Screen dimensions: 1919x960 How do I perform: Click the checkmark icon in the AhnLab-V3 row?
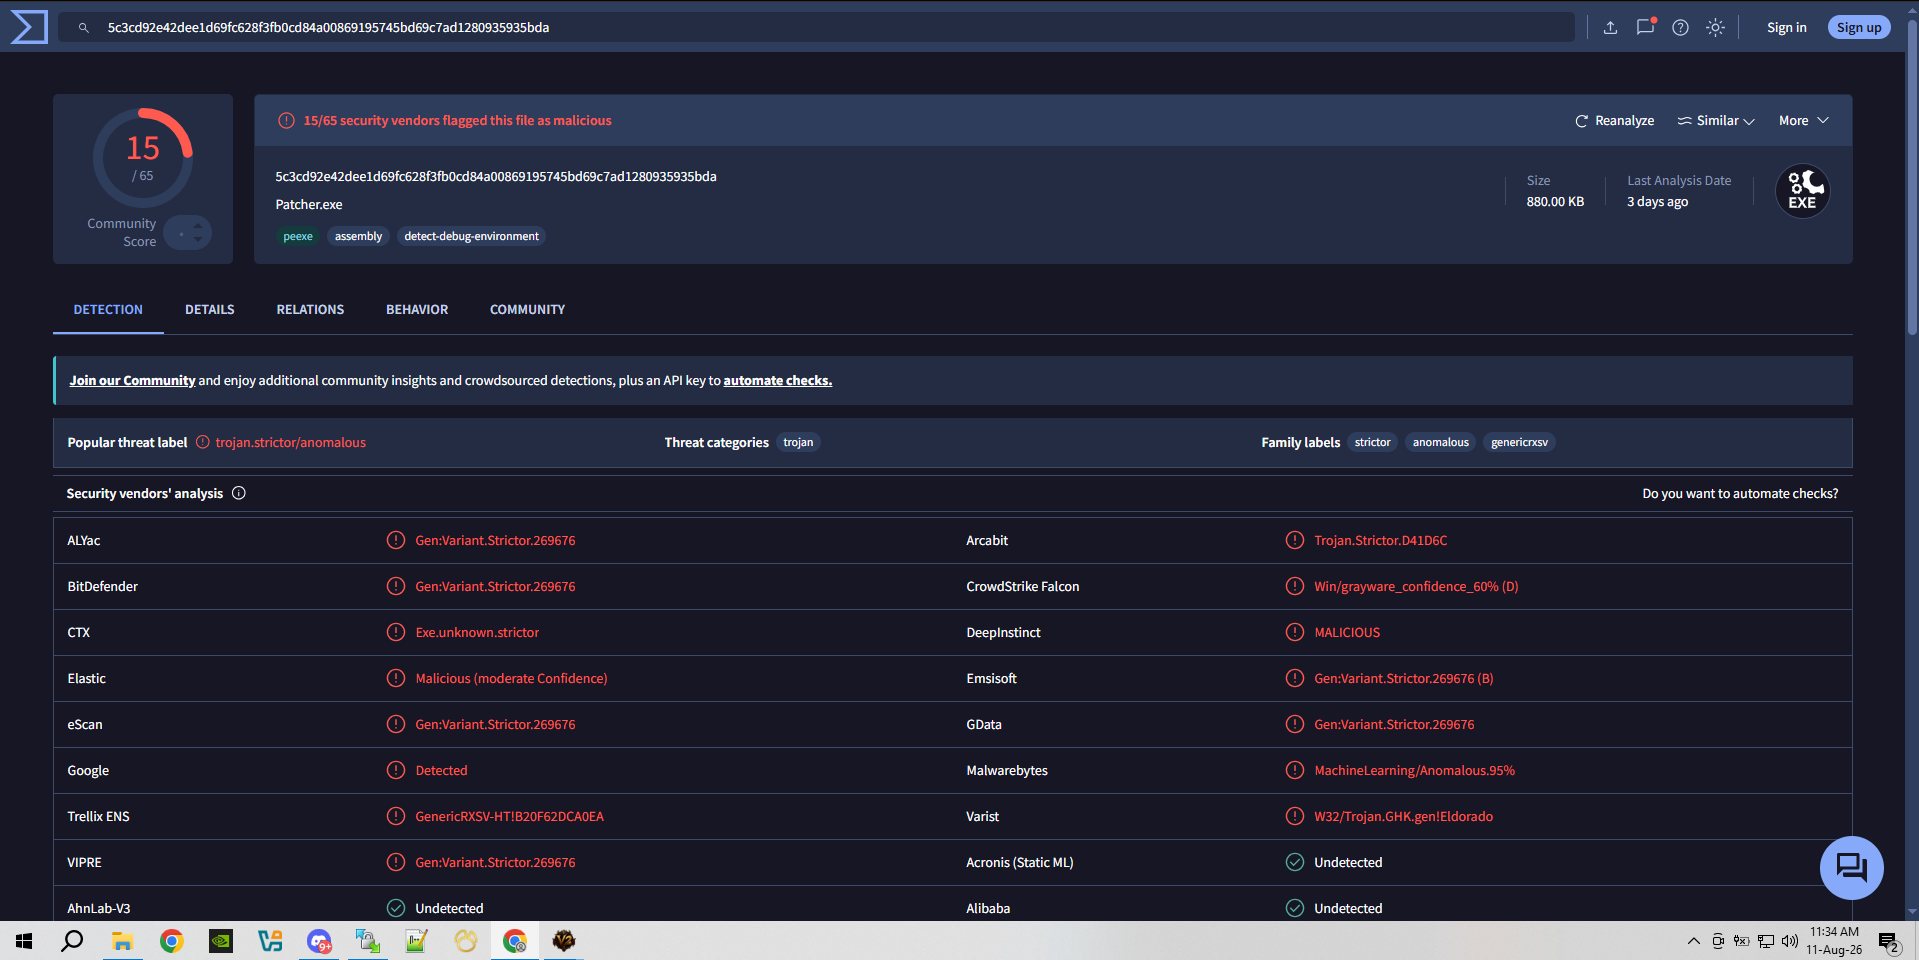[396, 909]
